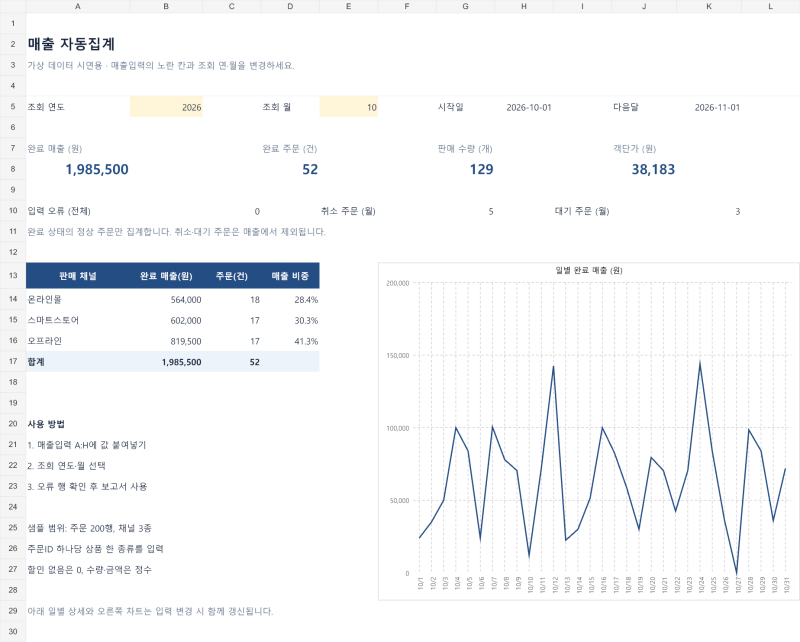This screenshot has width=800, height=642.
Task: Click the '대기 주문 (월)' label
Action: 582,211
